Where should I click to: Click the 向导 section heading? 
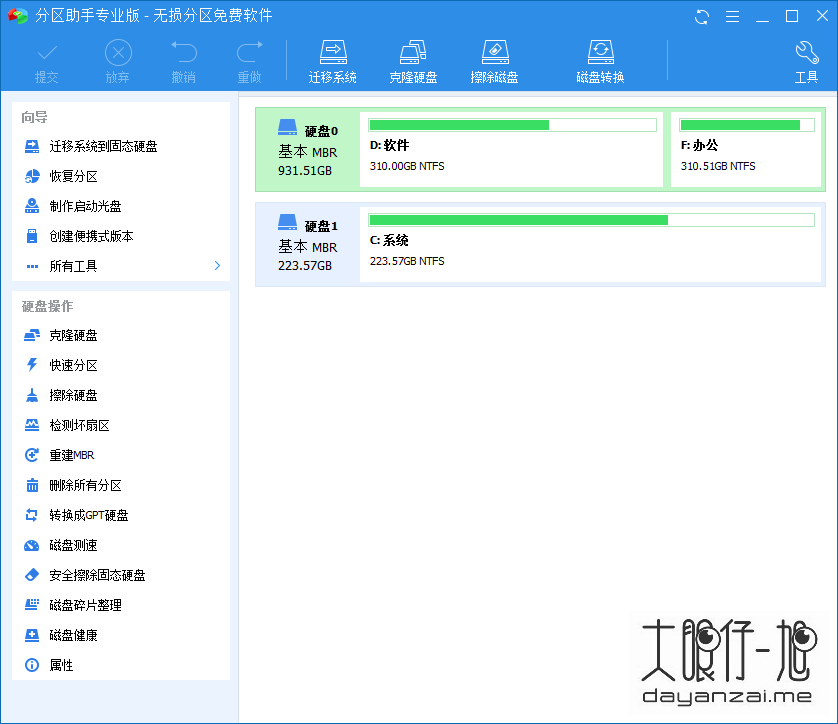coord(34,117)
